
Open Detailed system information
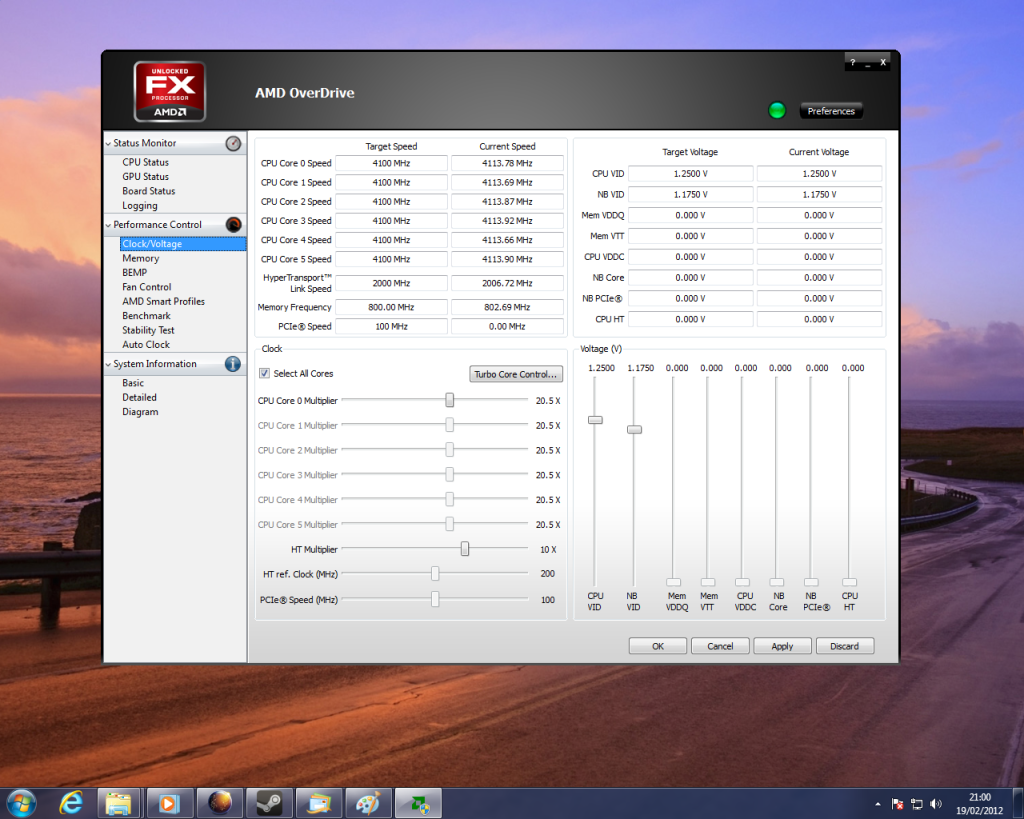coord(139,397)
